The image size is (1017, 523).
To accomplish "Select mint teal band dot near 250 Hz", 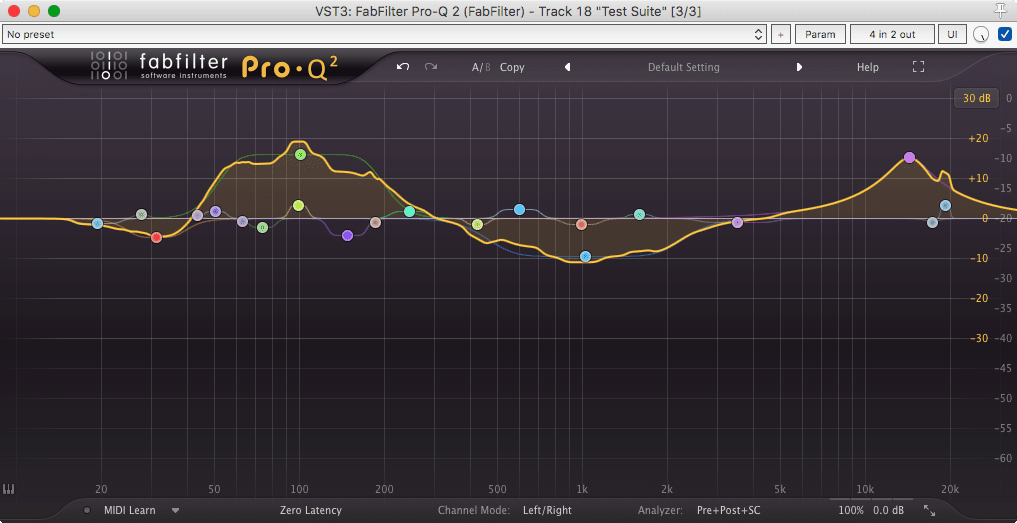I will (409, 212).
